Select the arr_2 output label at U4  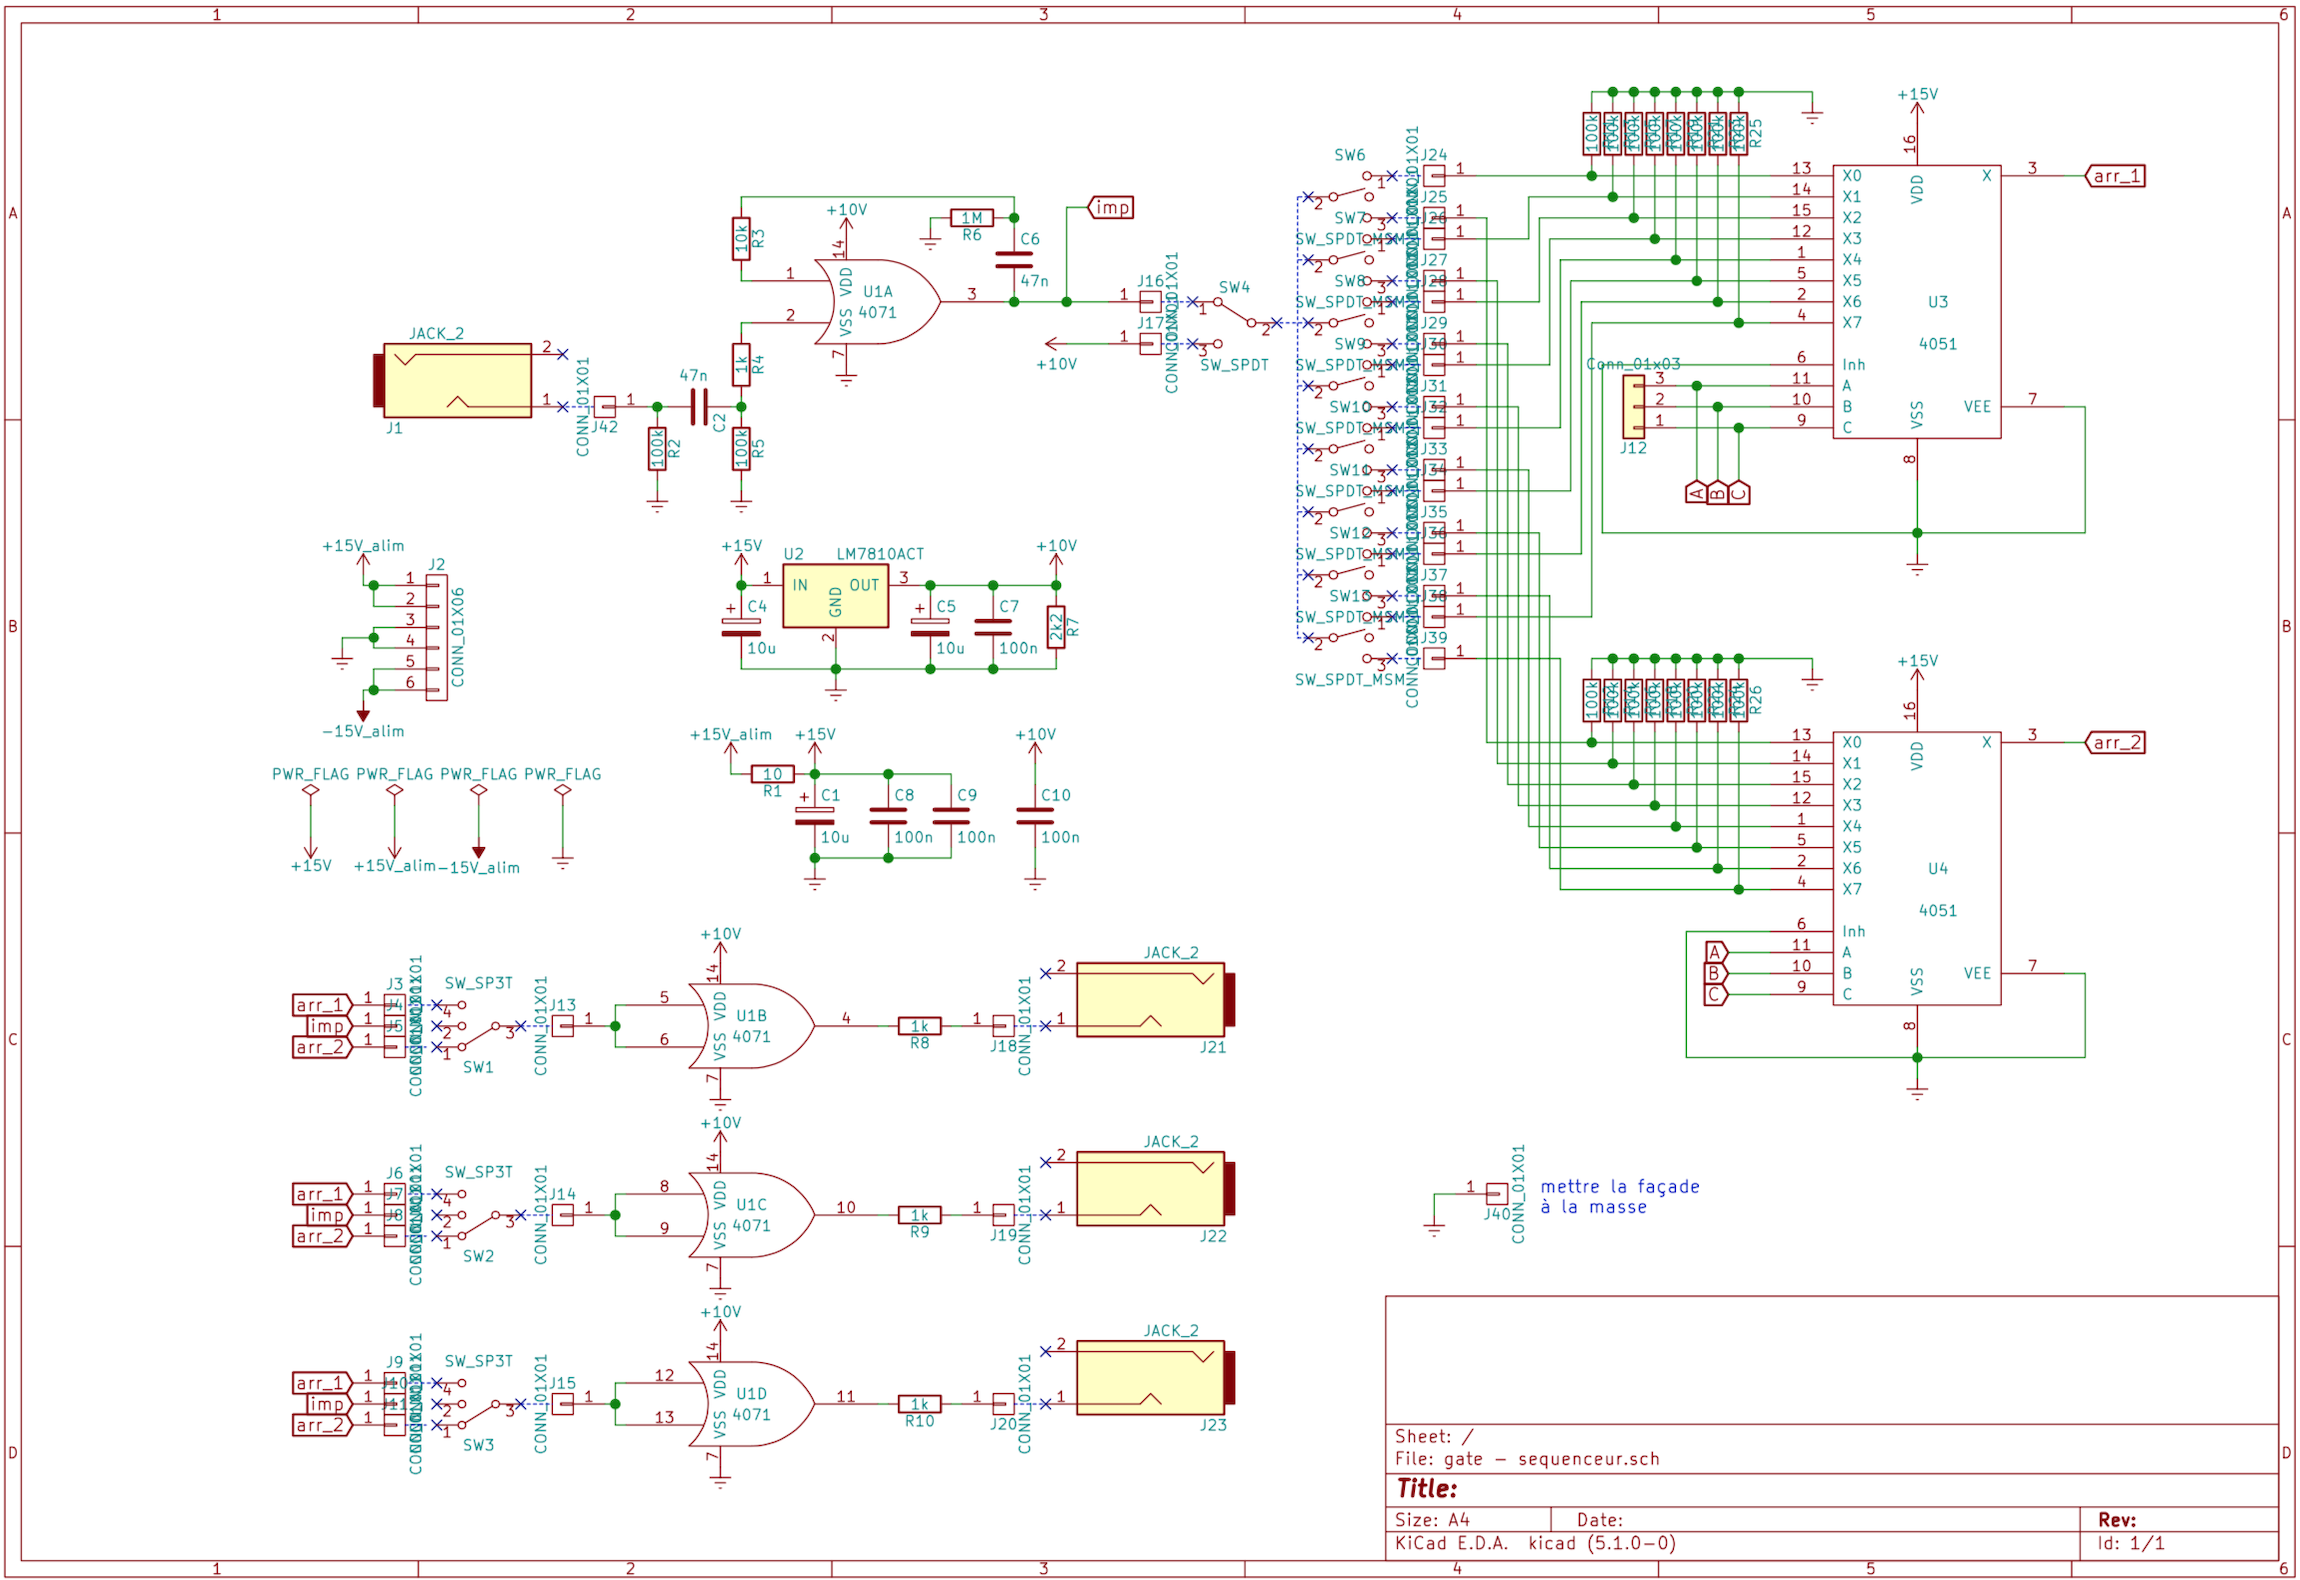pos(2116,743)
